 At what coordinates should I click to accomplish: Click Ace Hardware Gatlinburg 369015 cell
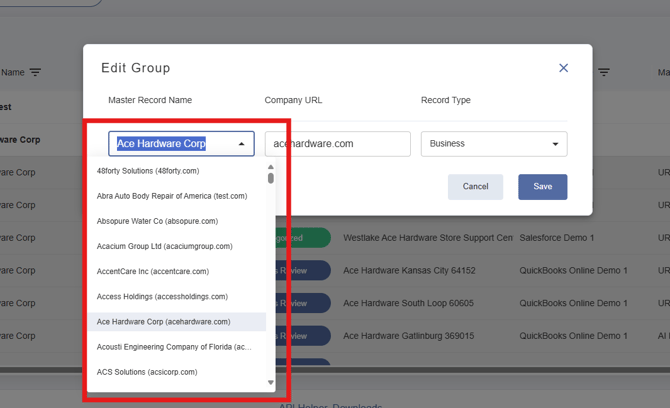pyautogui.click(x=408, y=336)
